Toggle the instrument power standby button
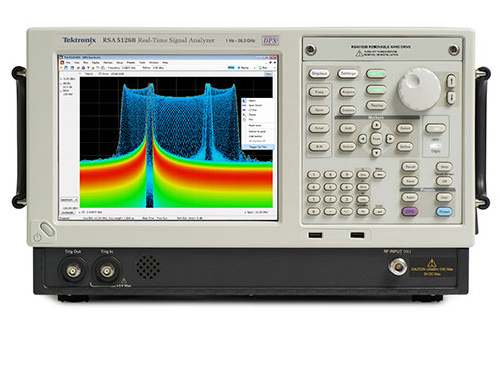Viewport: 500px width, 370px height. pos(47,230)
